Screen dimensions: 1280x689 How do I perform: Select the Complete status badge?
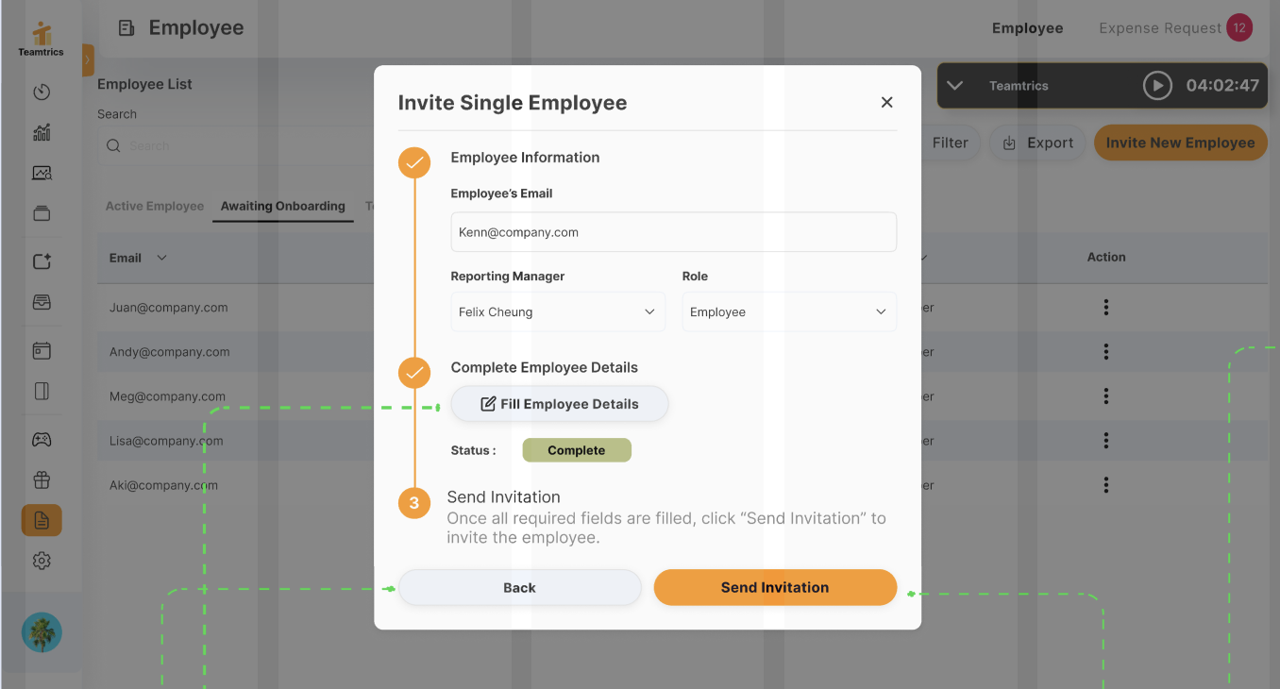[x=576, y=450]
